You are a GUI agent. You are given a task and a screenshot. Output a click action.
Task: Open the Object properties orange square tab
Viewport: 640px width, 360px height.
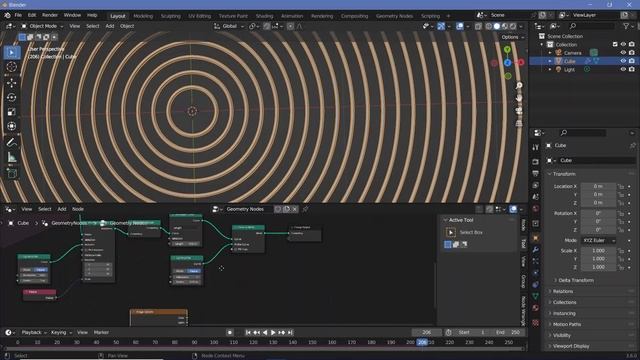click(536, 238)
